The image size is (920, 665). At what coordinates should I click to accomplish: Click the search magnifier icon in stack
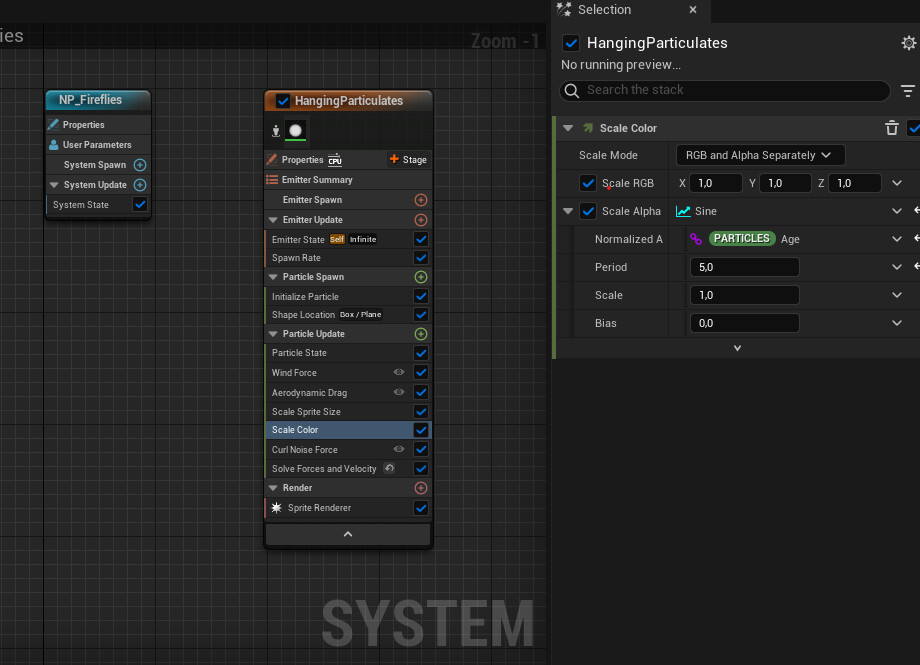coord(571,90)
